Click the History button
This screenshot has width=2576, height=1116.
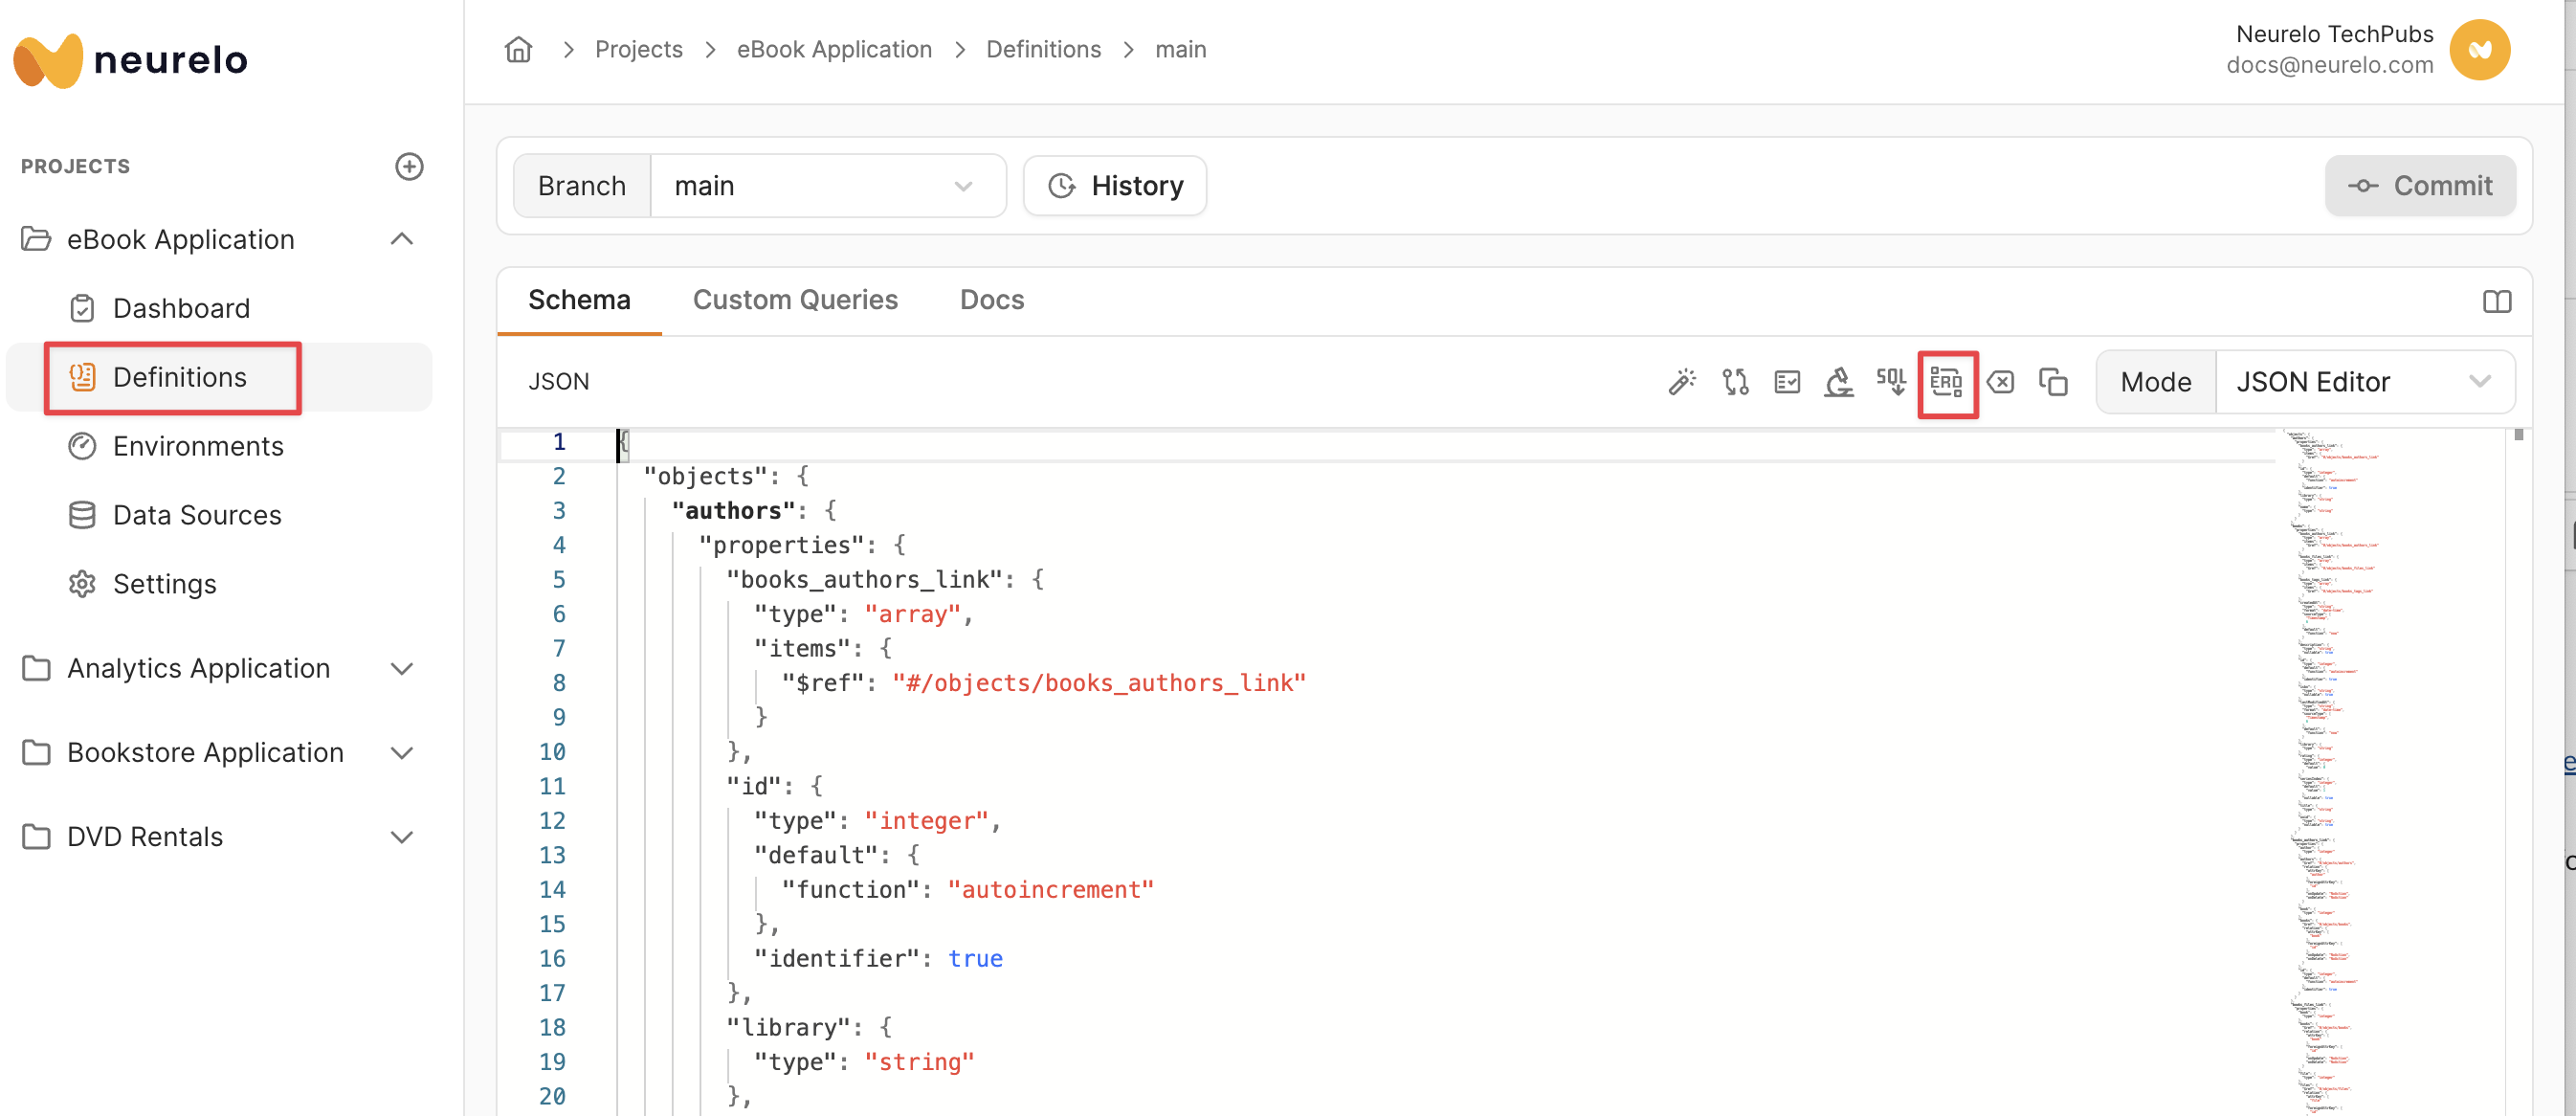coord(1115,186)
